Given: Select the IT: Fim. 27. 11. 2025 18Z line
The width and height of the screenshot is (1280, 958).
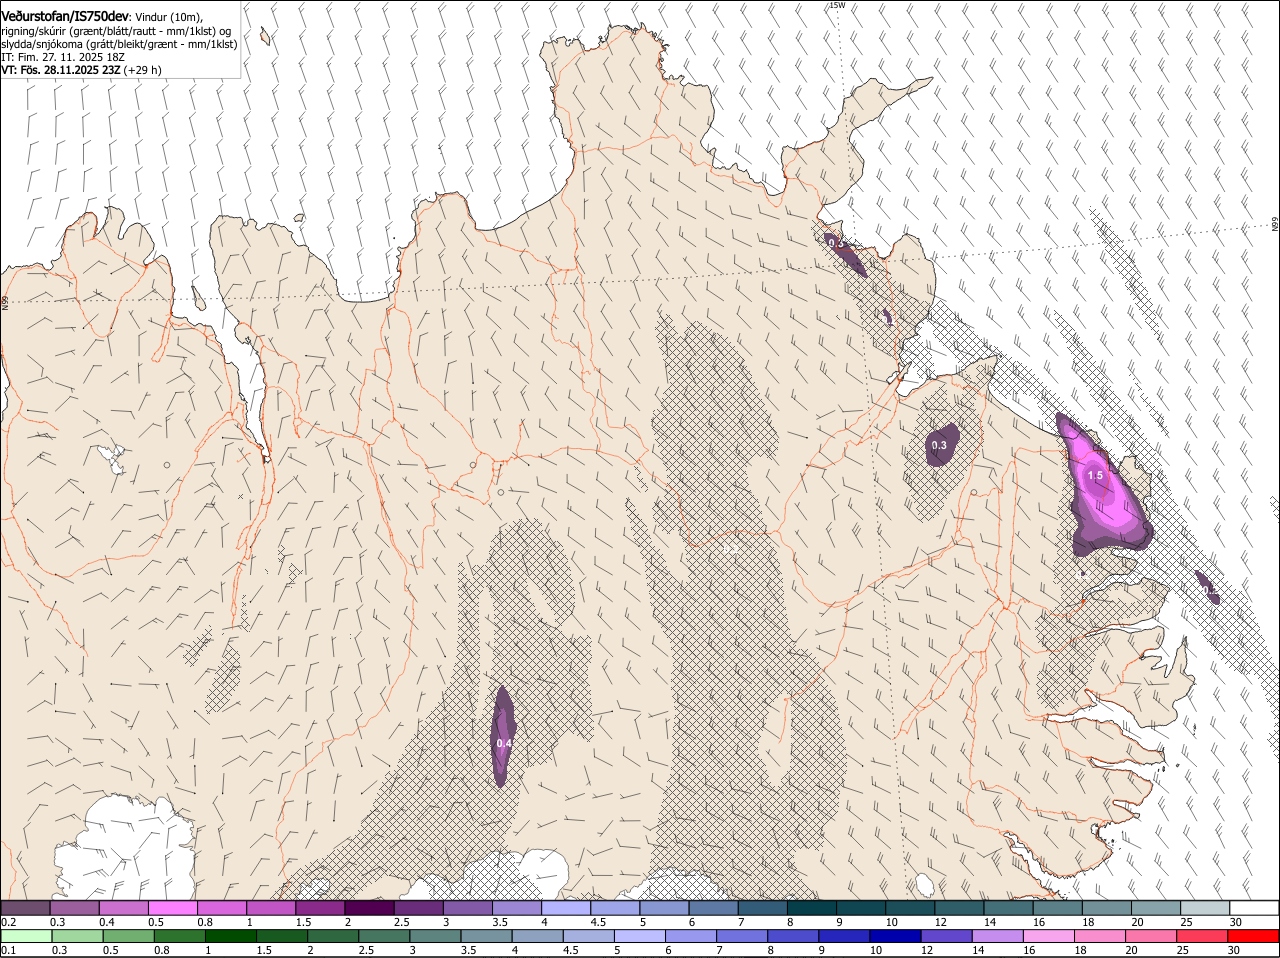Looking at the screenshot, I should pyautogui.click(x=65, y=57).
